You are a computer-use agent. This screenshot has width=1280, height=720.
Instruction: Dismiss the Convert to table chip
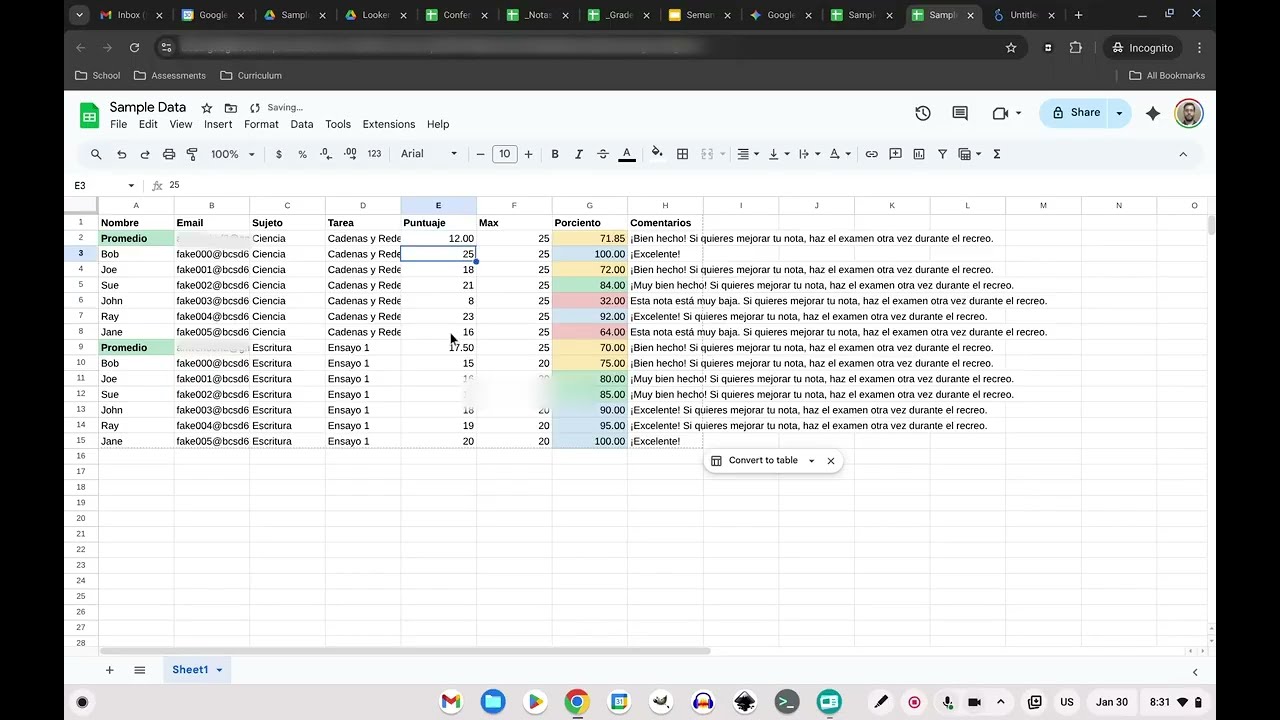click(831, 461)
